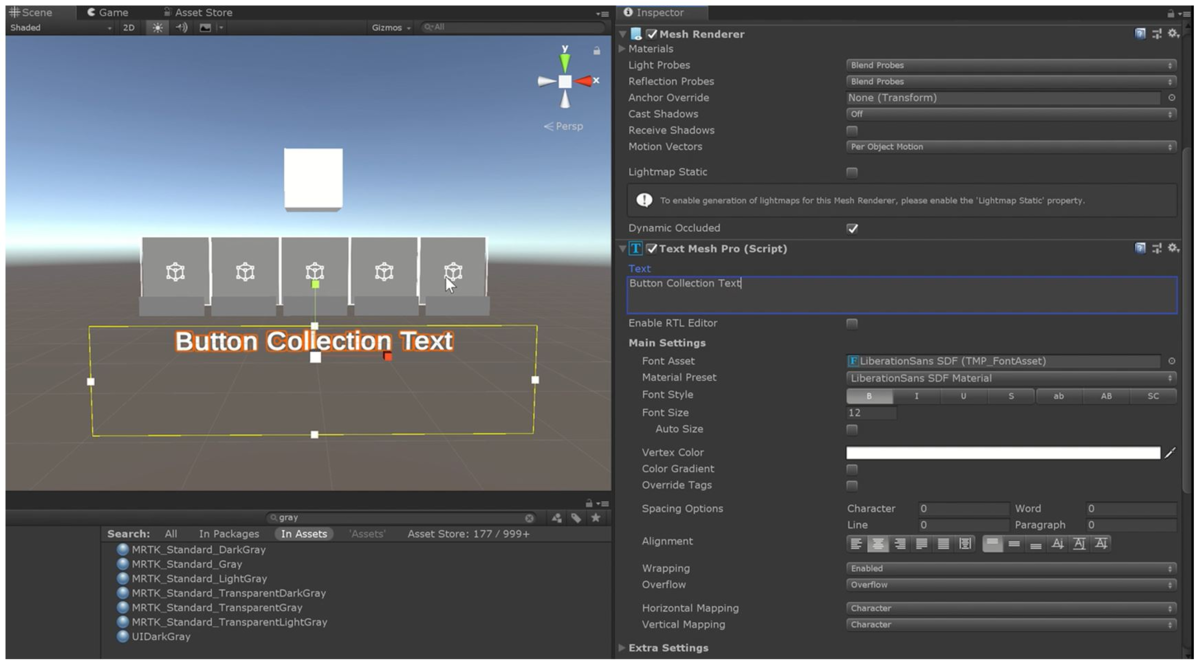Set text alignment to right
This screenshot has width=1200, height=666.
click(x=900, y=544)
